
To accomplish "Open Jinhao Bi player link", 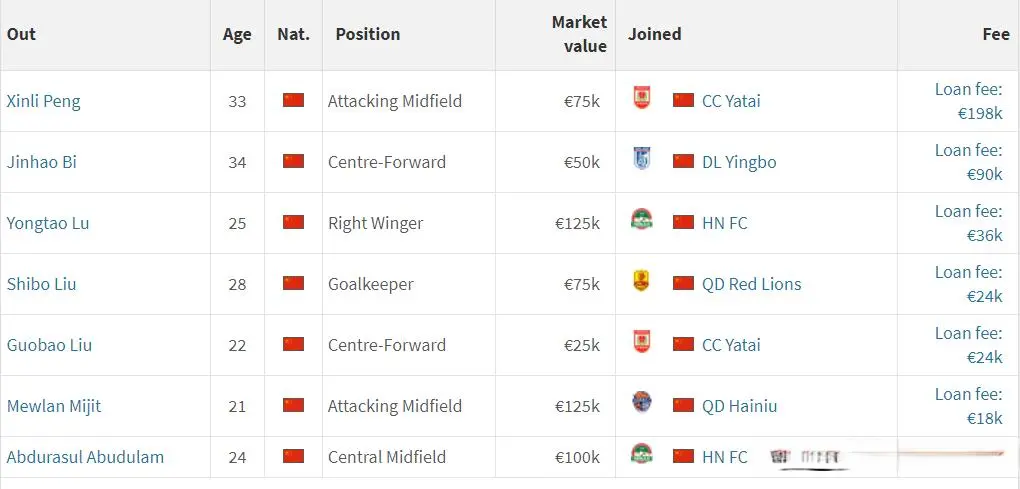I will pos(42,162).
